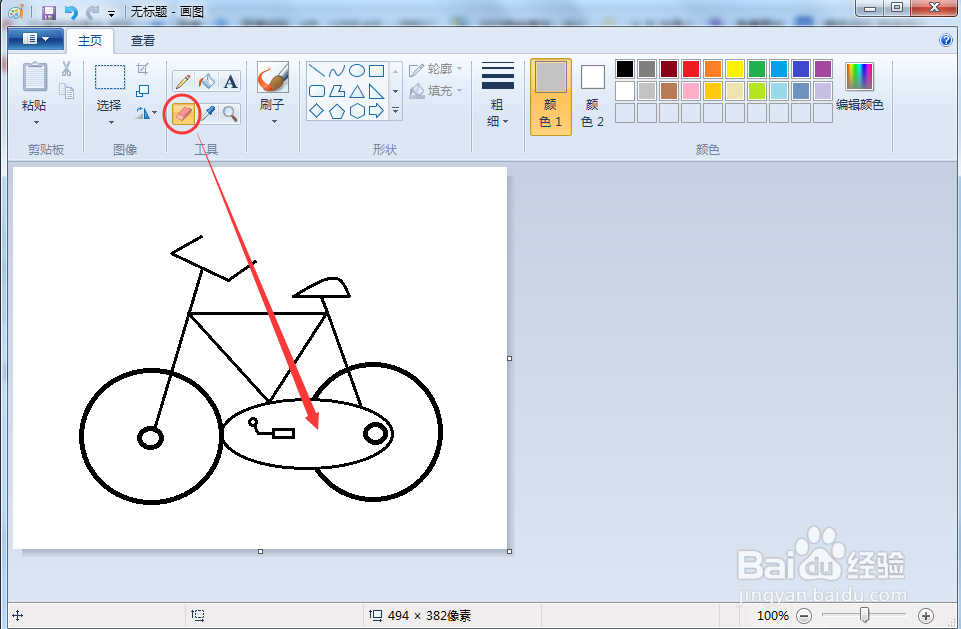Select the Rectangle shape in the shapes gallery

[378, 69]
